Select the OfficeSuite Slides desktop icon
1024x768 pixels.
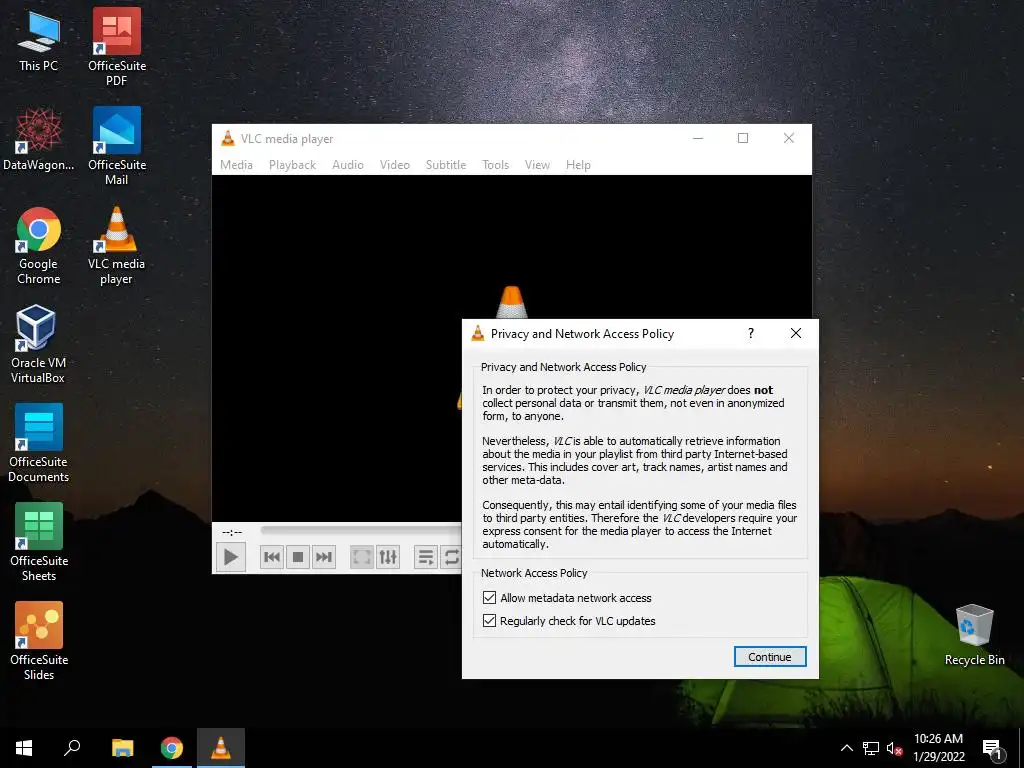(x=39, y=641)
